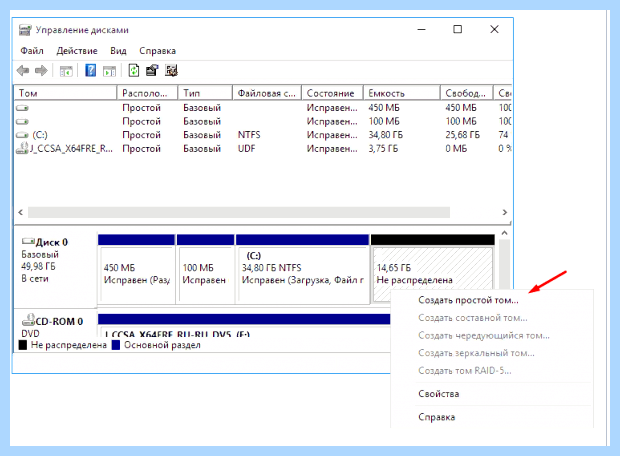Open the Вид menu

[118, 51]
